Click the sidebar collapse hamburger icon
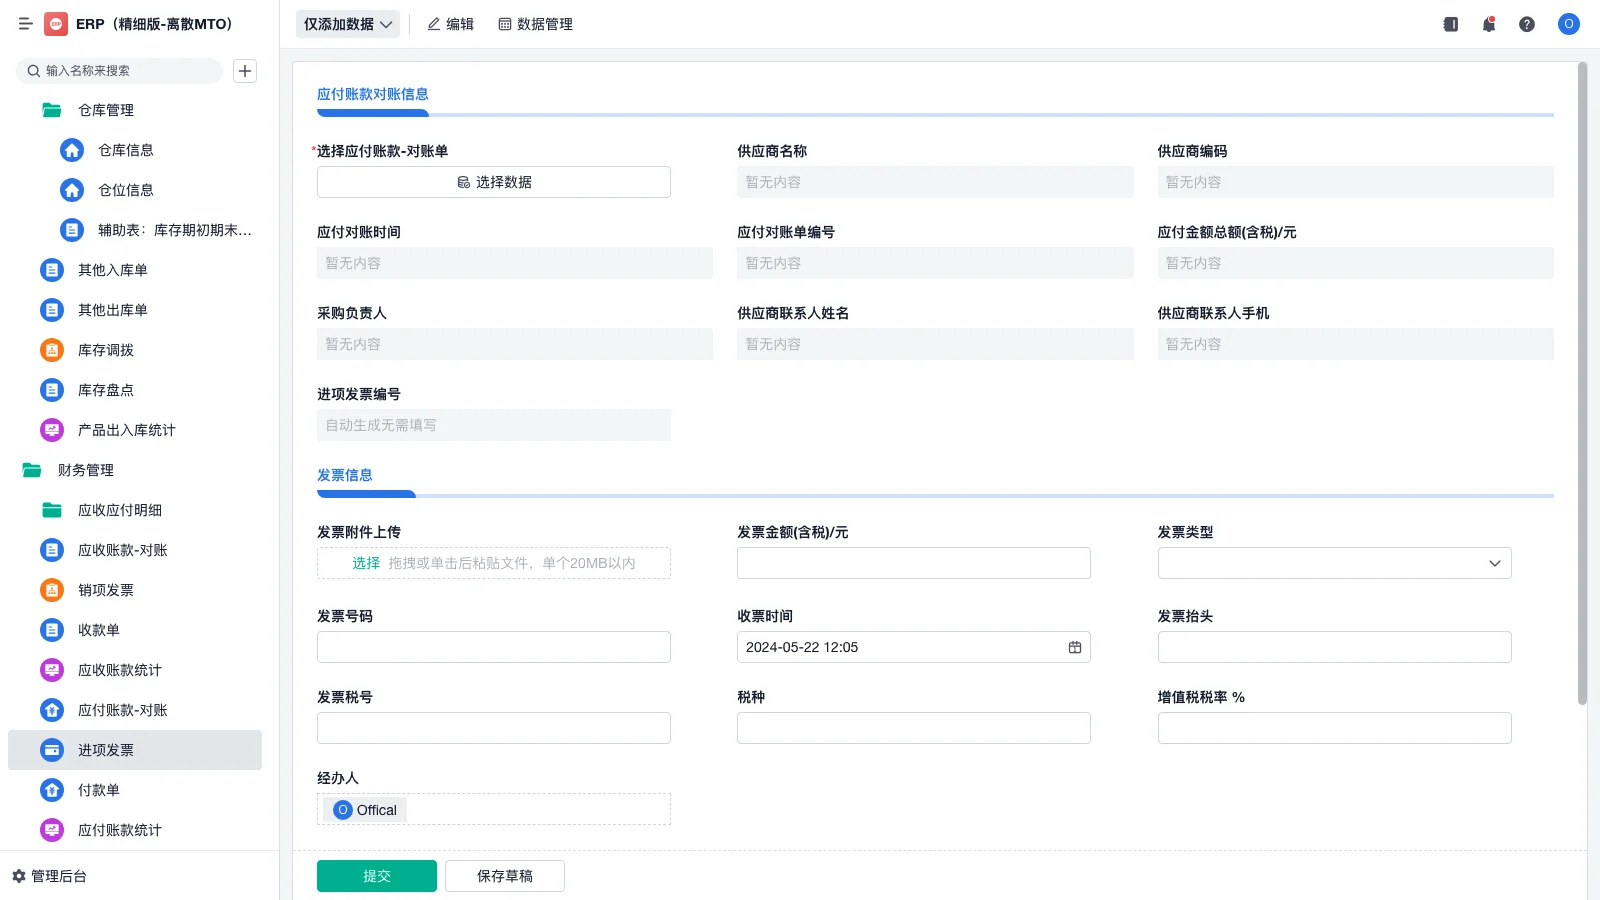 pos(26,24)
